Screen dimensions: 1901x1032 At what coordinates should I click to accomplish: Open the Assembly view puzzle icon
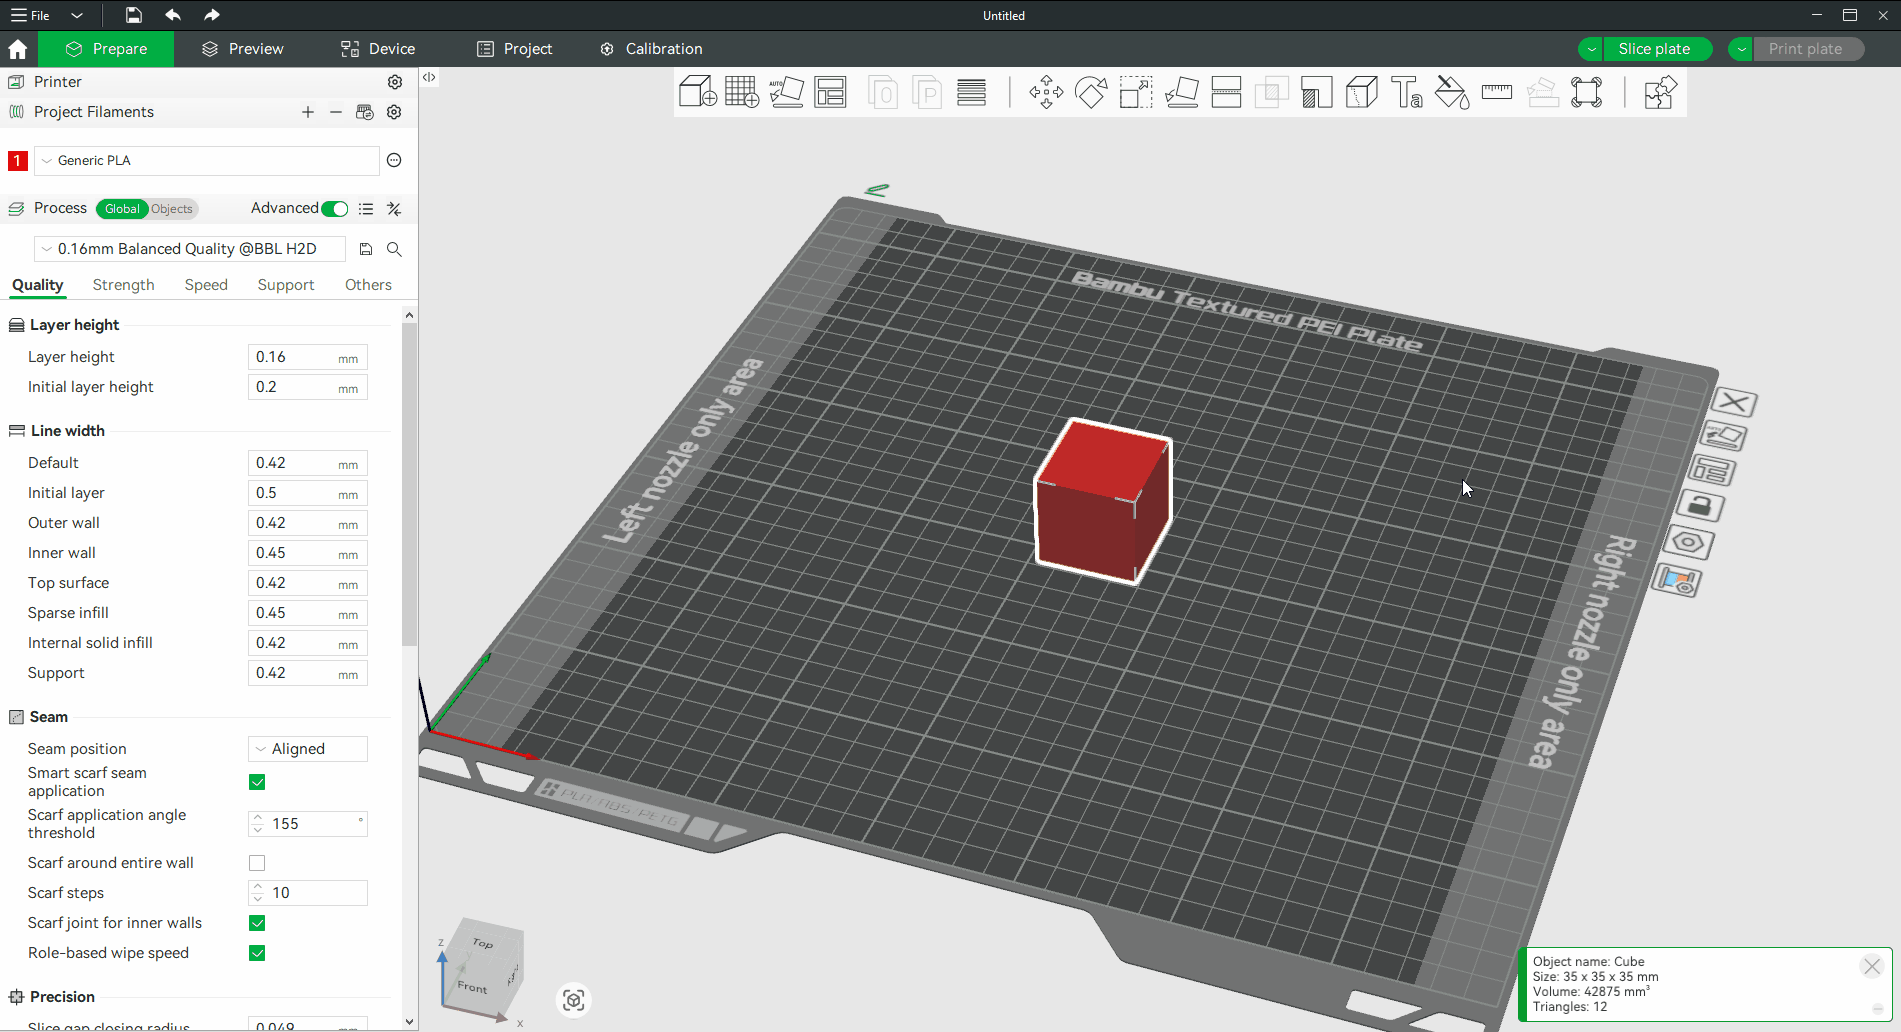(1659, 92)
